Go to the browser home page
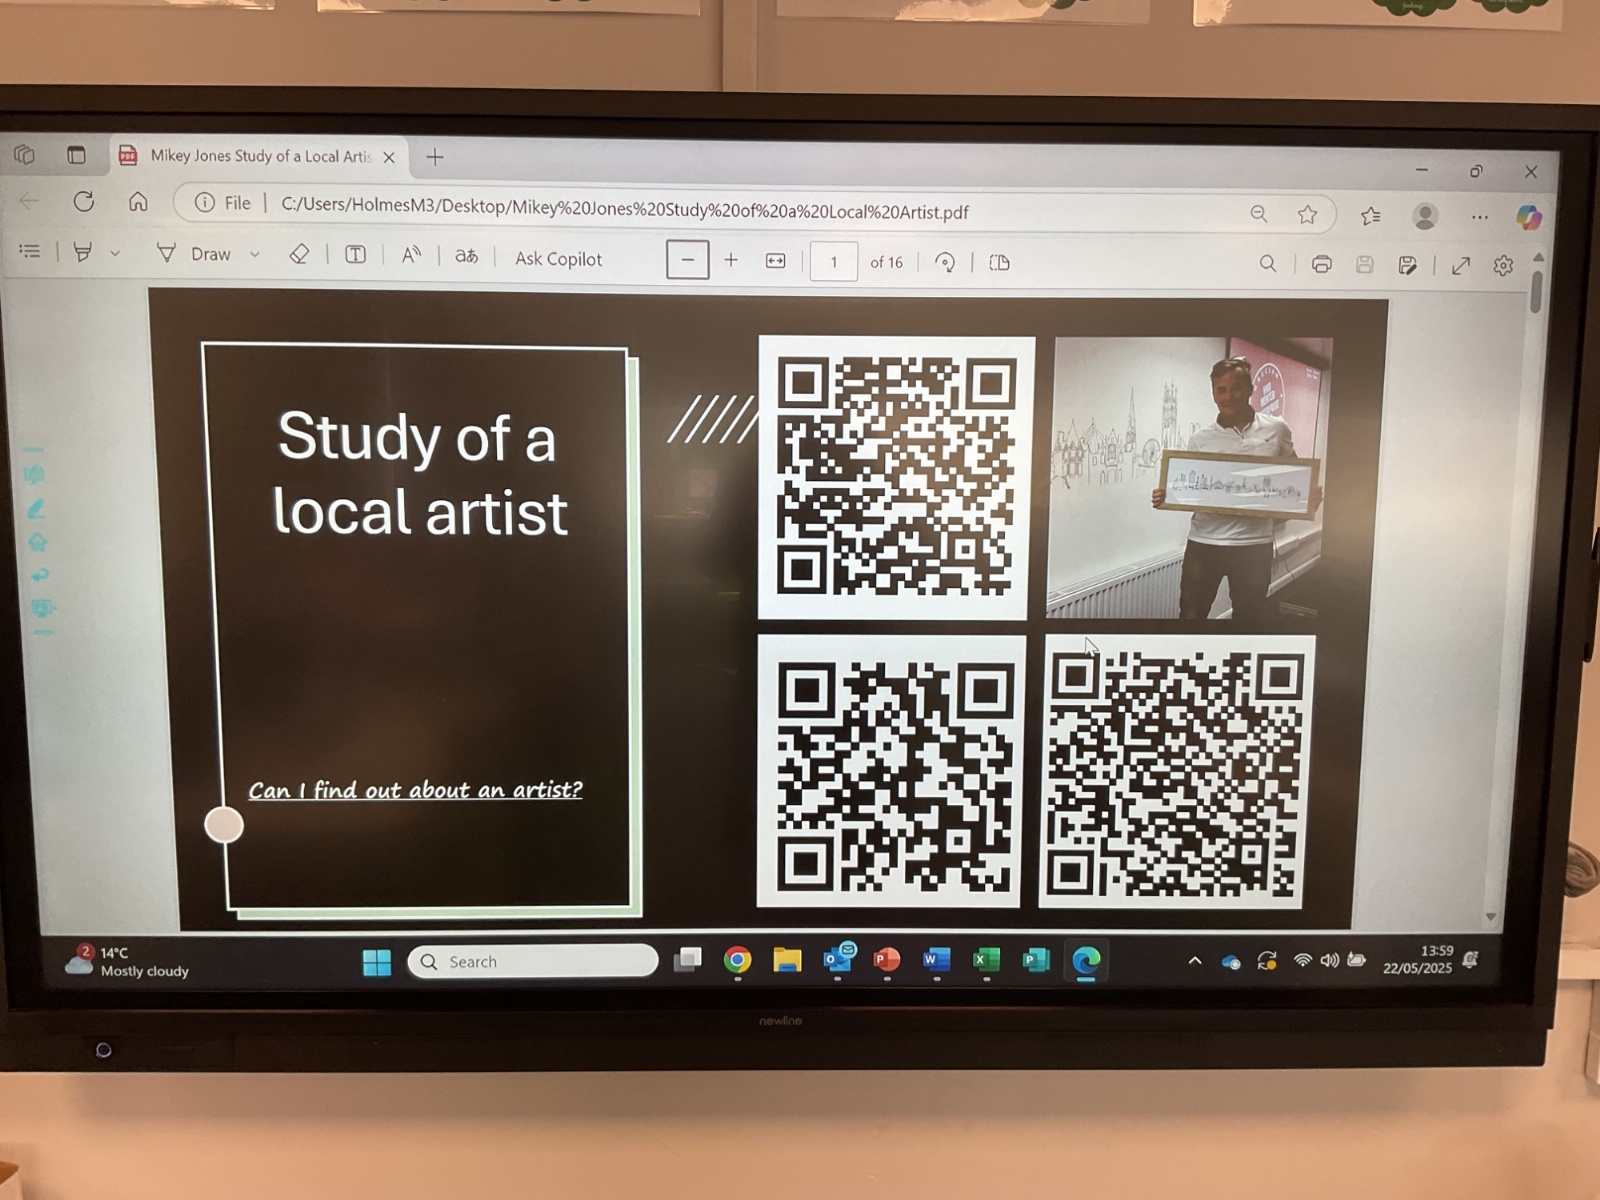This screenshot has width=1600, height=1200. point(138,202)
